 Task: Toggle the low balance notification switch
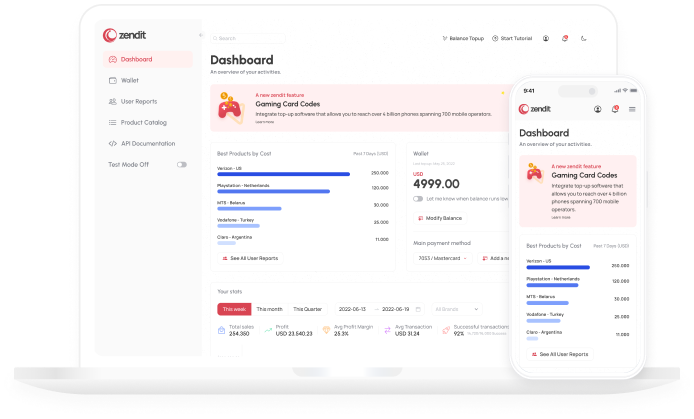[x=418, y=199]
